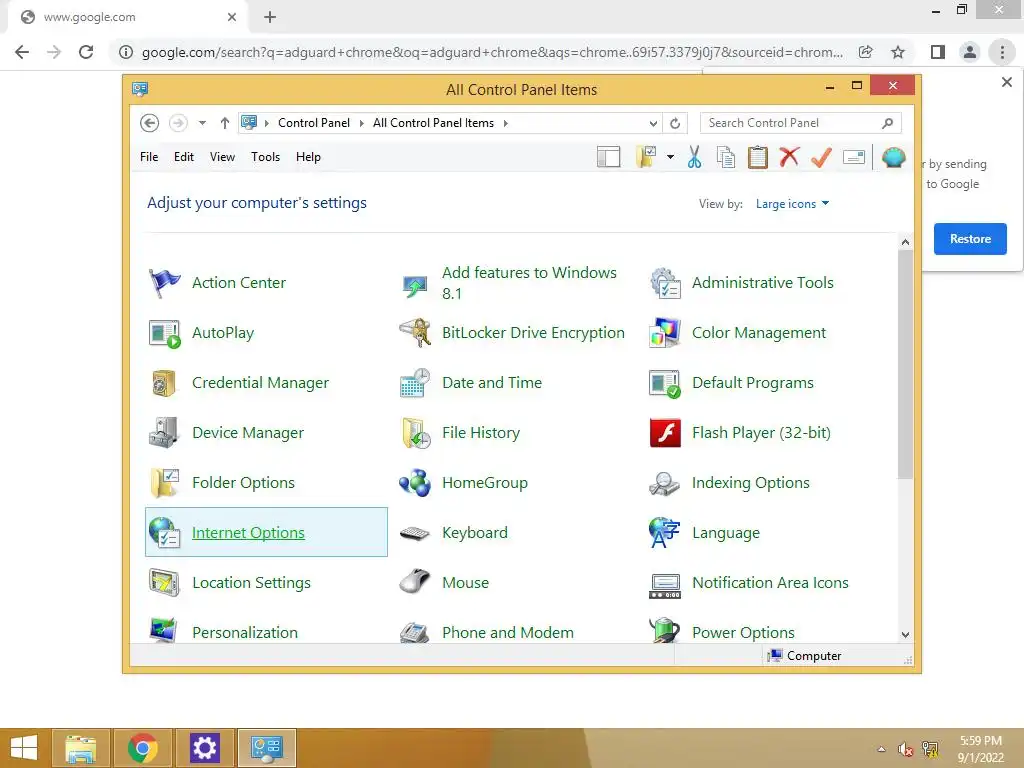Expand breadcrumb arrow after All Control Panel Items
Viewport: 1024px width, 768px height.
505,123
